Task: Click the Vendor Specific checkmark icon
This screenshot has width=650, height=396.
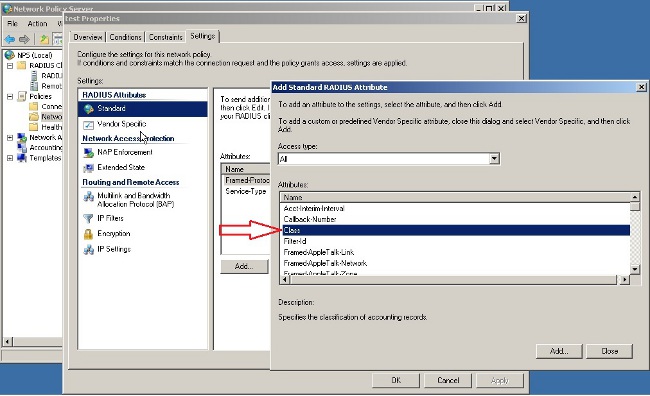Action: [88, 124]
